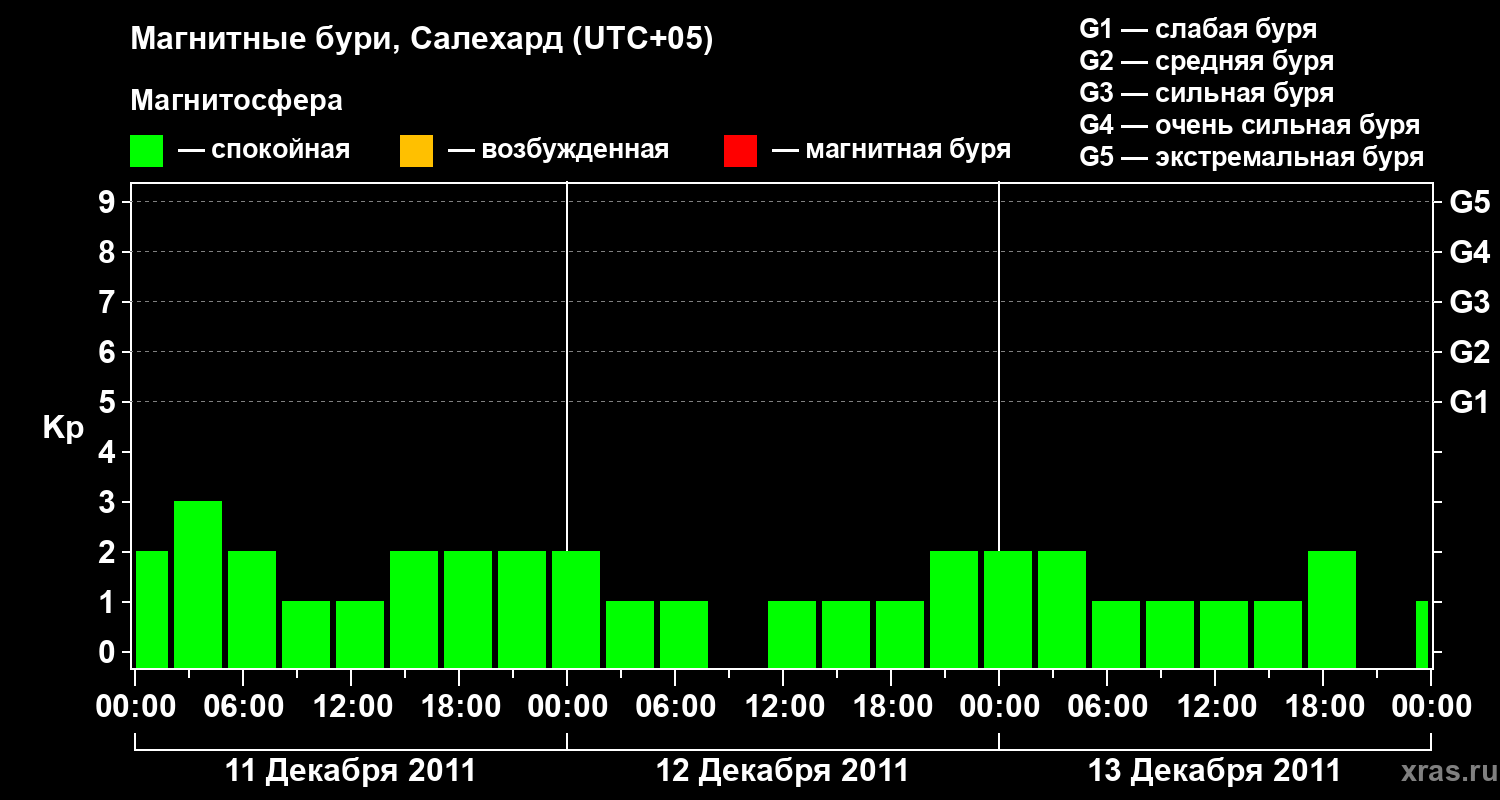Click the 'Kp' y-axis title
Image resolution: width=1500 pixels, height=800 pixels.
[63, 428]
